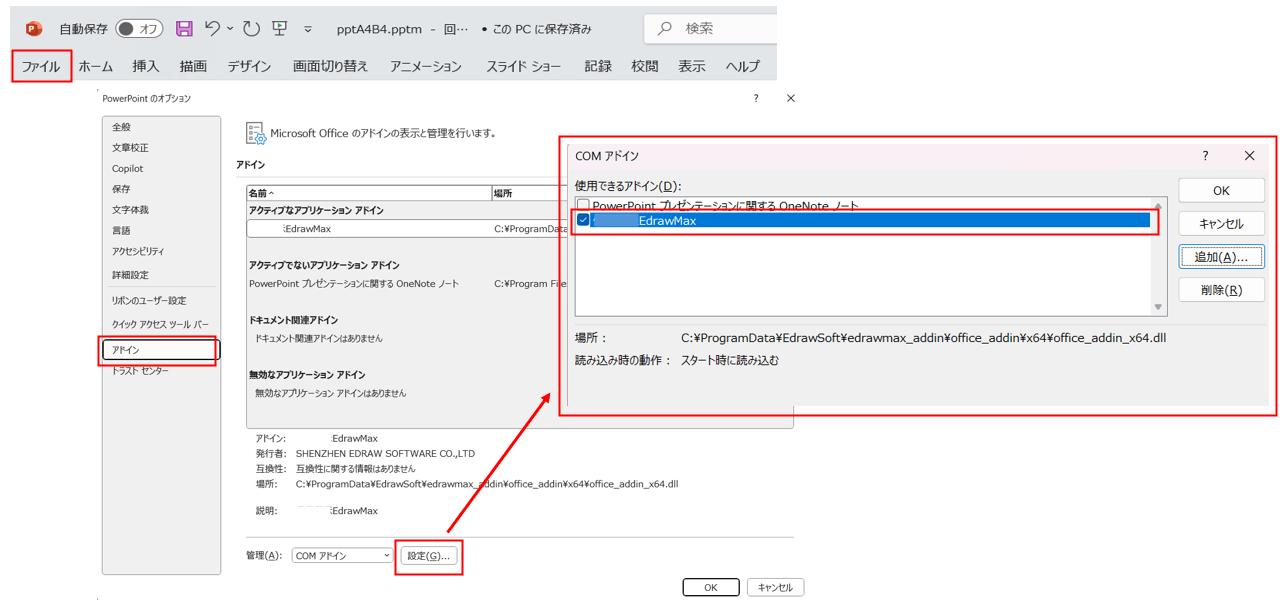The height and width of the screenshot is (616, 1288).
Task: Click the Save icon in Quick Access toolbar
Action: click(x=183, y=28)
